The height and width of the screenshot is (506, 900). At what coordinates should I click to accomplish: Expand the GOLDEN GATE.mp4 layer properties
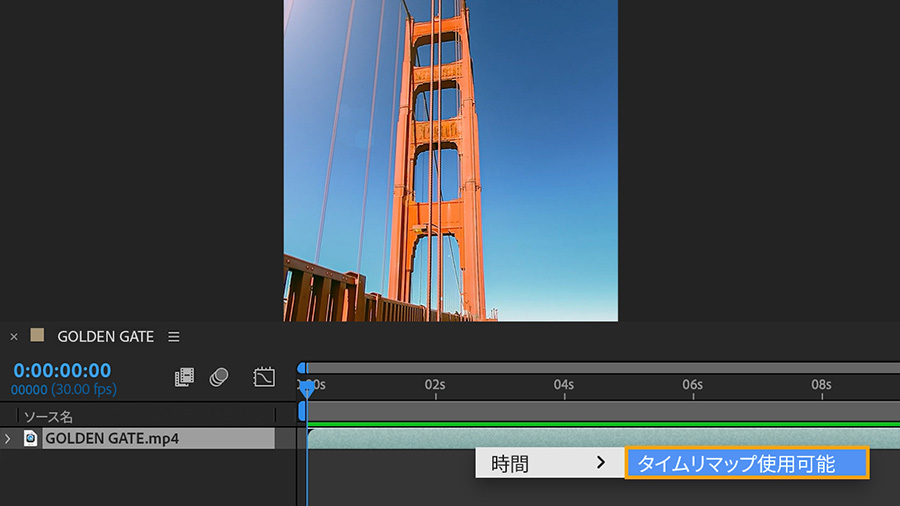7,439
